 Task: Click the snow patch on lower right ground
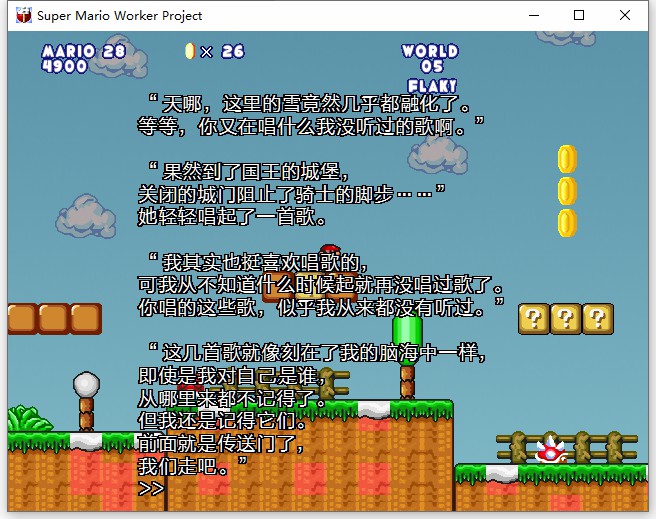pyautogui.click(x=502, y=473)
